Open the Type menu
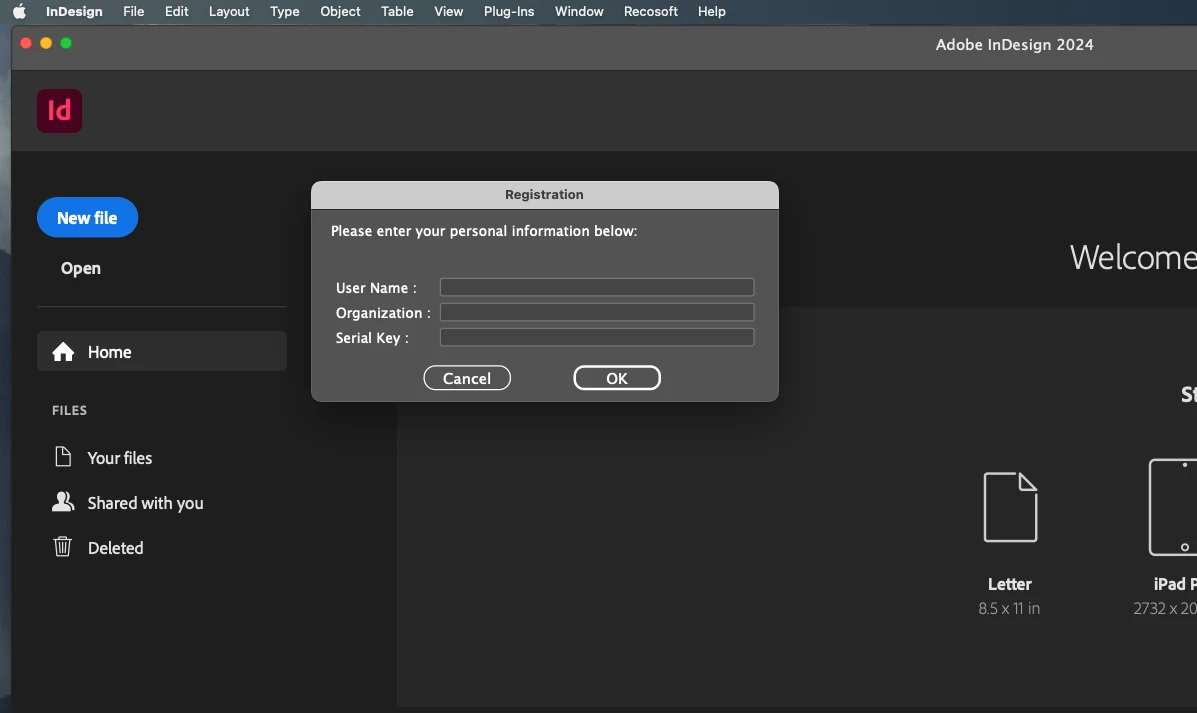Image resolution: width=1197 pixels, height=713 pixels. coord(285,11)
